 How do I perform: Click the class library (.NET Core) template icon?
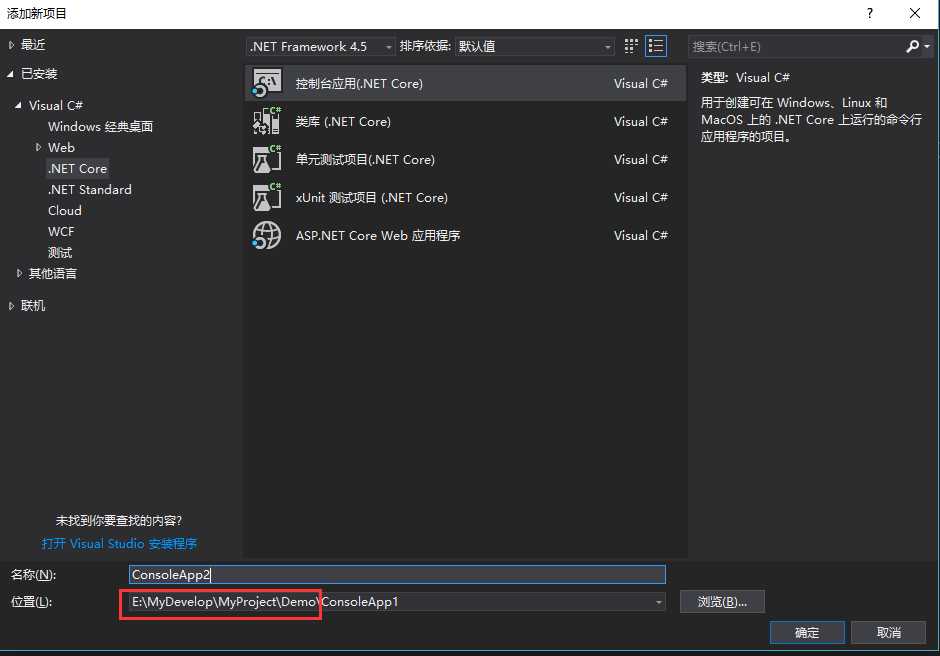coord(267,121)
